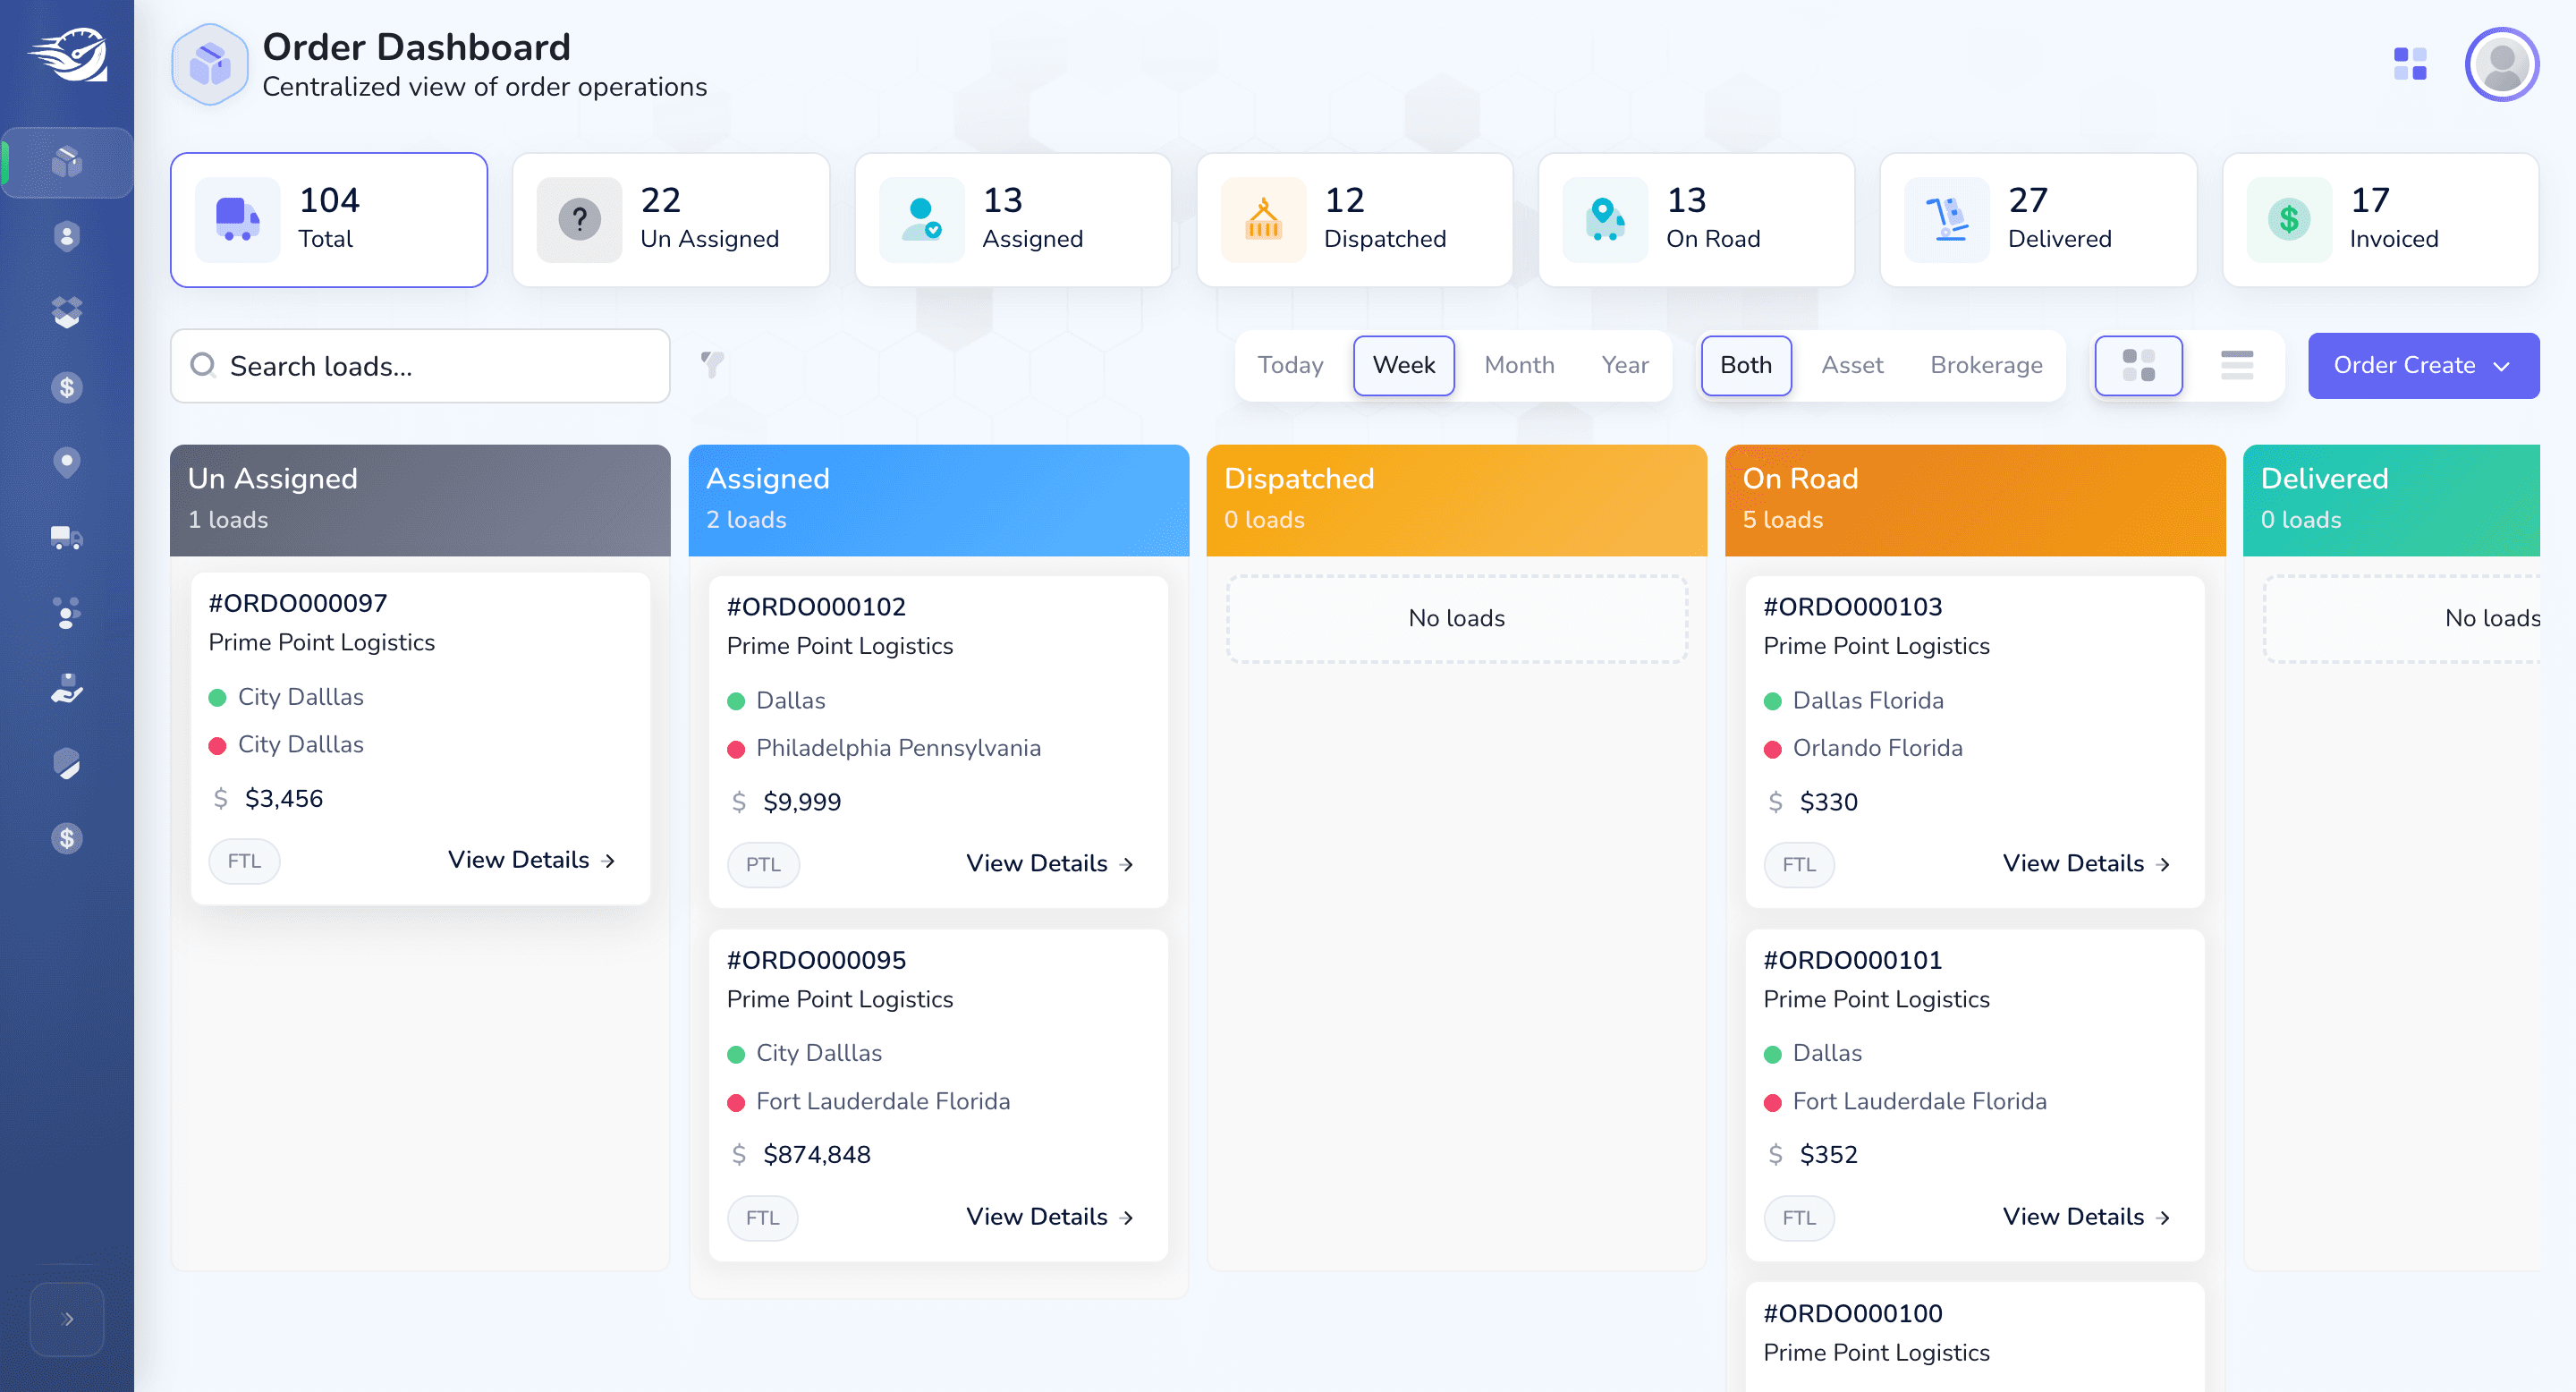Expand the sidebar with the arrow button

(67, 1319)
